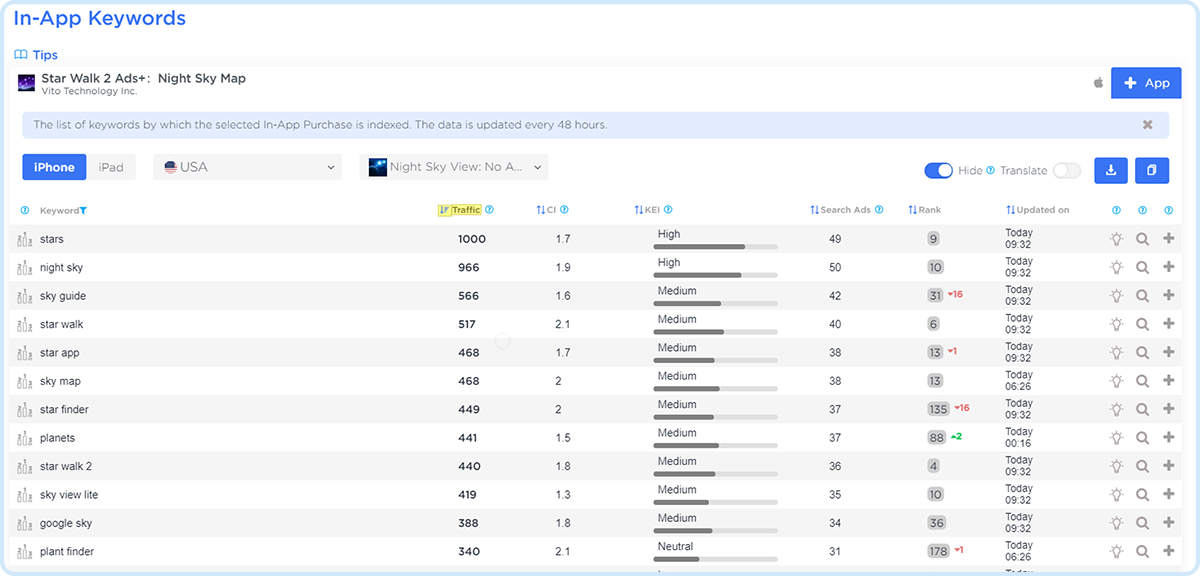Image resolution: width=1200 pixels, height=576 pixels.
Task: Open the Tips link
Action: 45,55
